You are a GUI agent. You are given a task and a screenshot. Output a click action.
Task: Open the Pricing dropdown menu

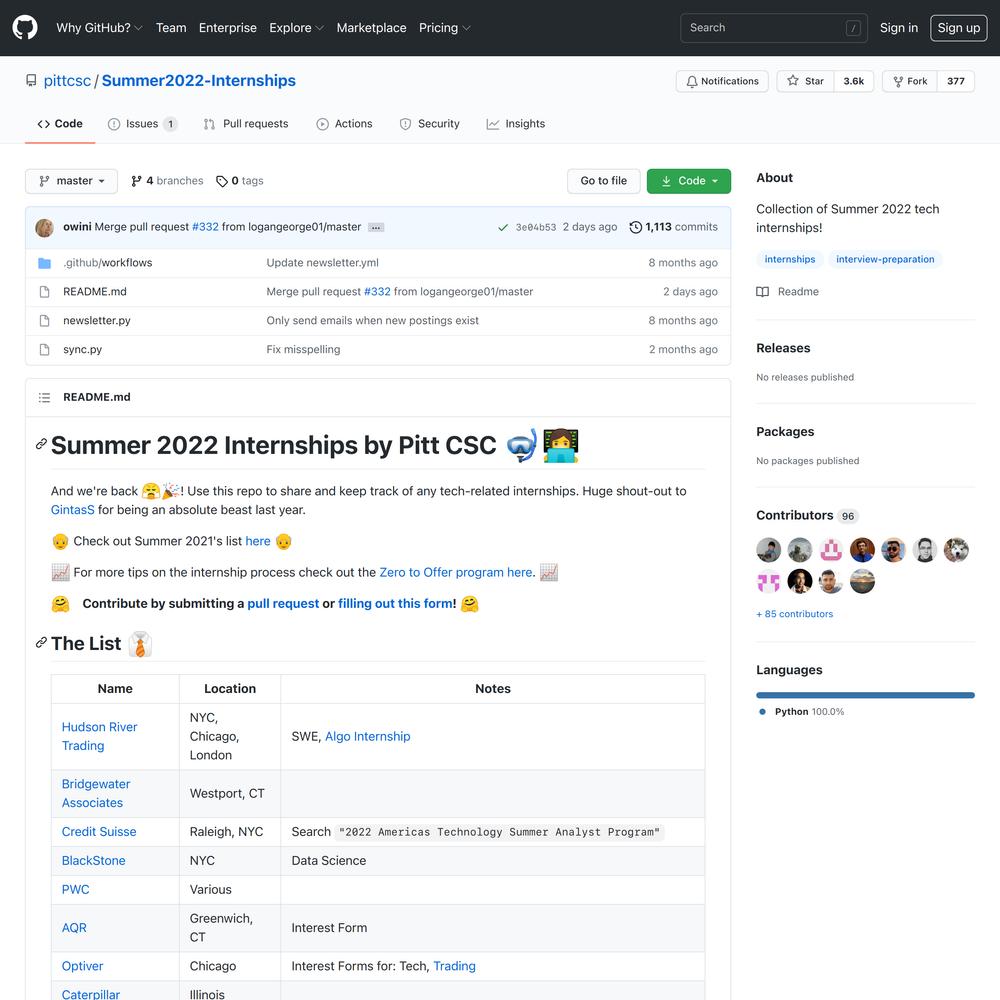tap(445, 28)
